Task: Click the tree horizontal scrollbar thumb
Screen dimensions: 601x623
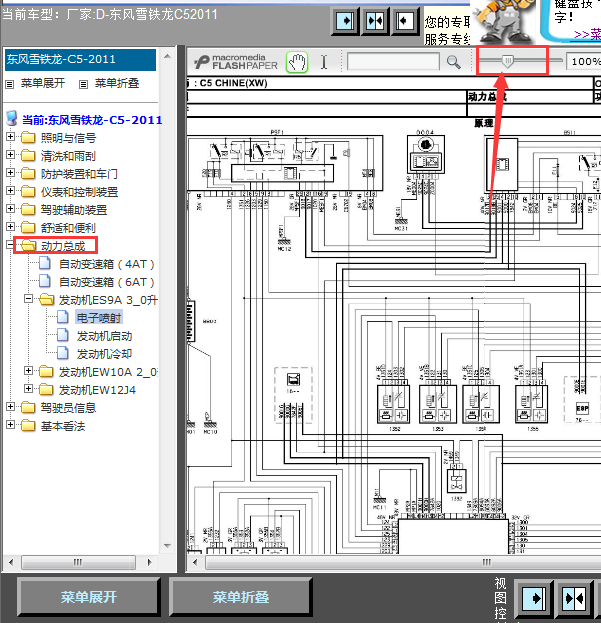Action: point(78,562)
